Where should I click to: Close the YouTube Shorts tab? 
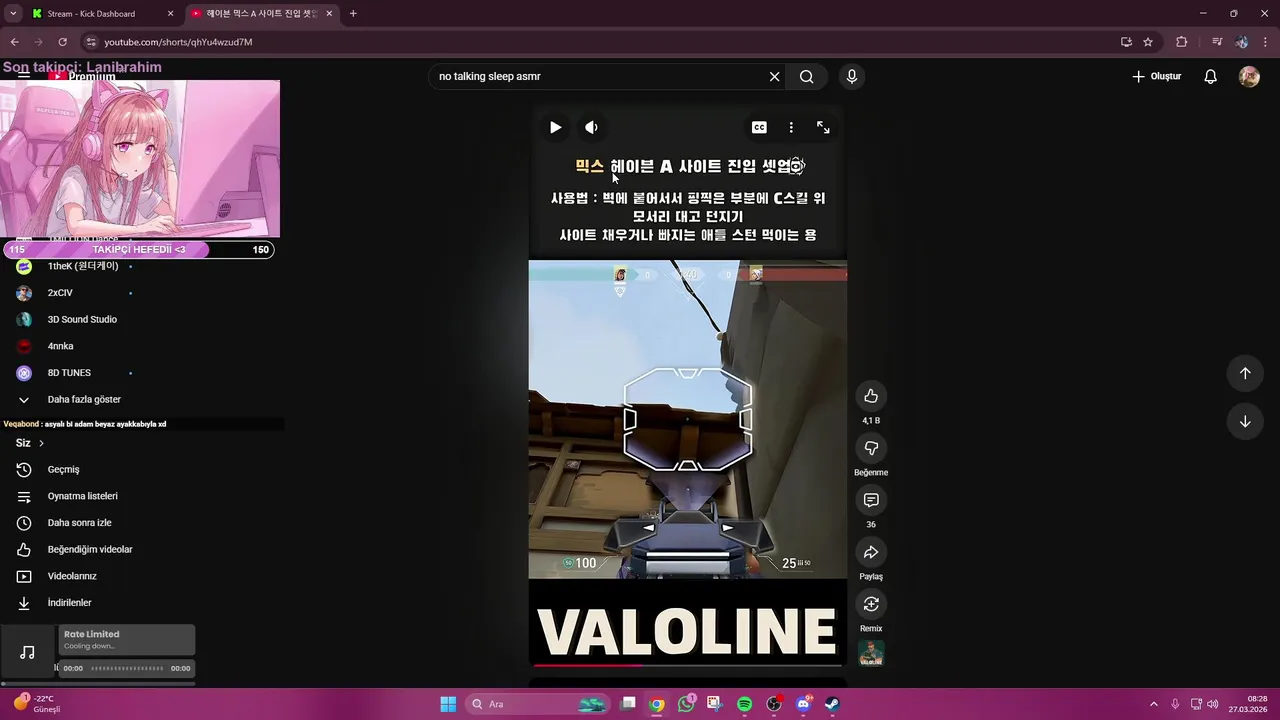point(329,14)
